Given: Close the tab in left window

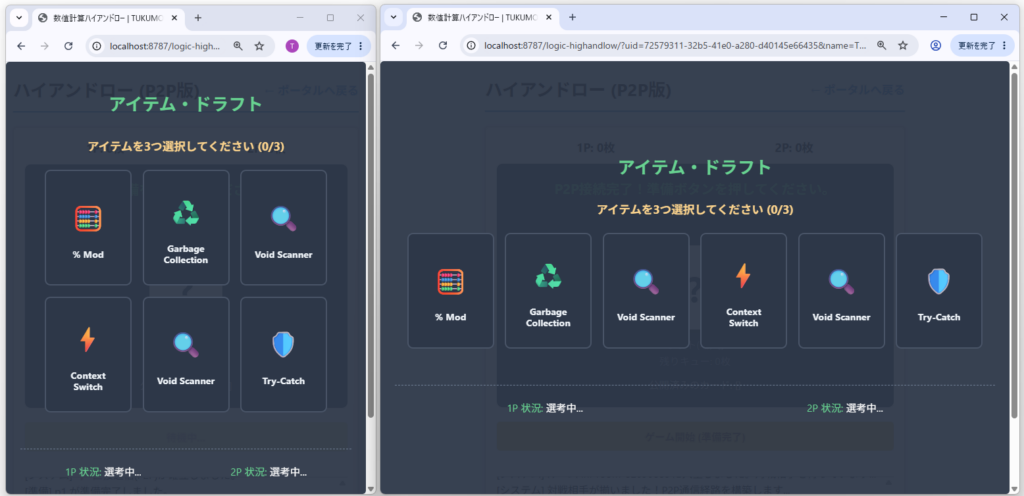Looking at the screenshot, I should (174, 18).
